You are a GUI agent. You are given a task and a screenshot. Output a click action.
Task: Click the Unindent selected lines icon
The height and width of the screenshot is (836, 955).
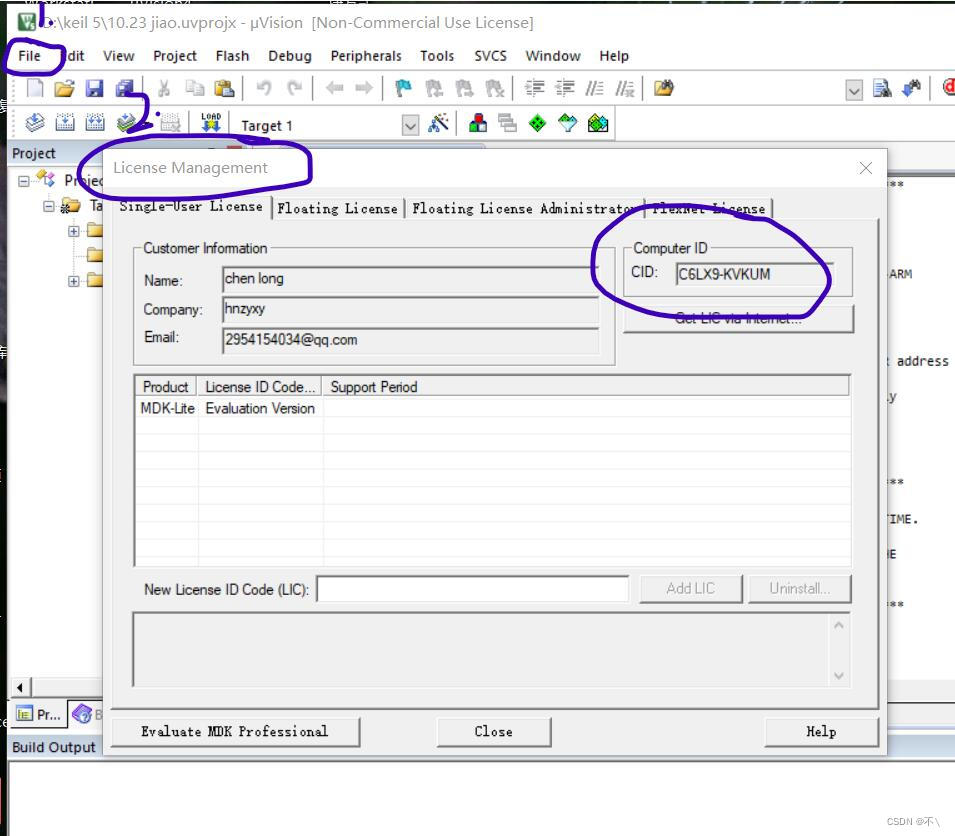[x=565, y=88]
